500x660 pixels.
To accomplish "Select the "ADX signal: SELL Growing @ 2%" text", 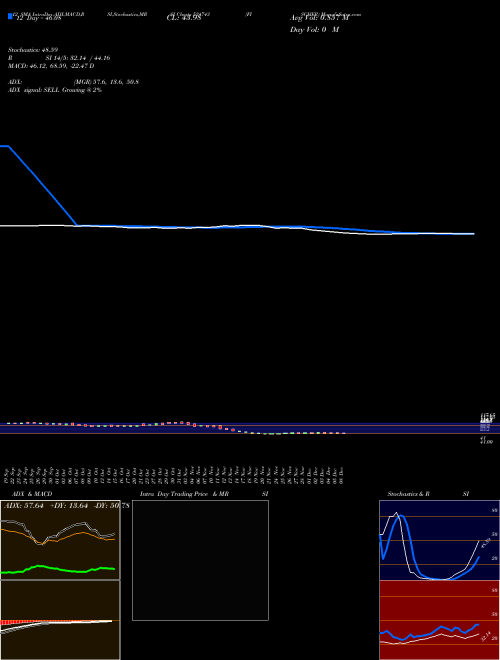I will (x=55, y=90).
